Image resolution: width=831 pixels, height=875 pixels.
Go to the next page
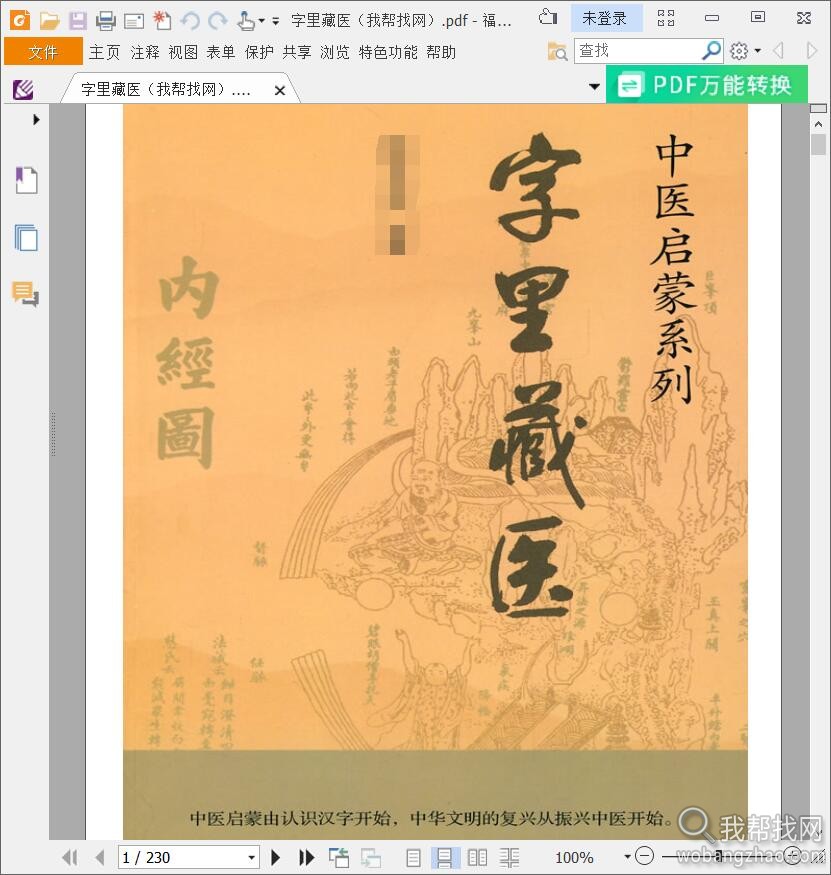pyautogui.click(x=275, y=857)
